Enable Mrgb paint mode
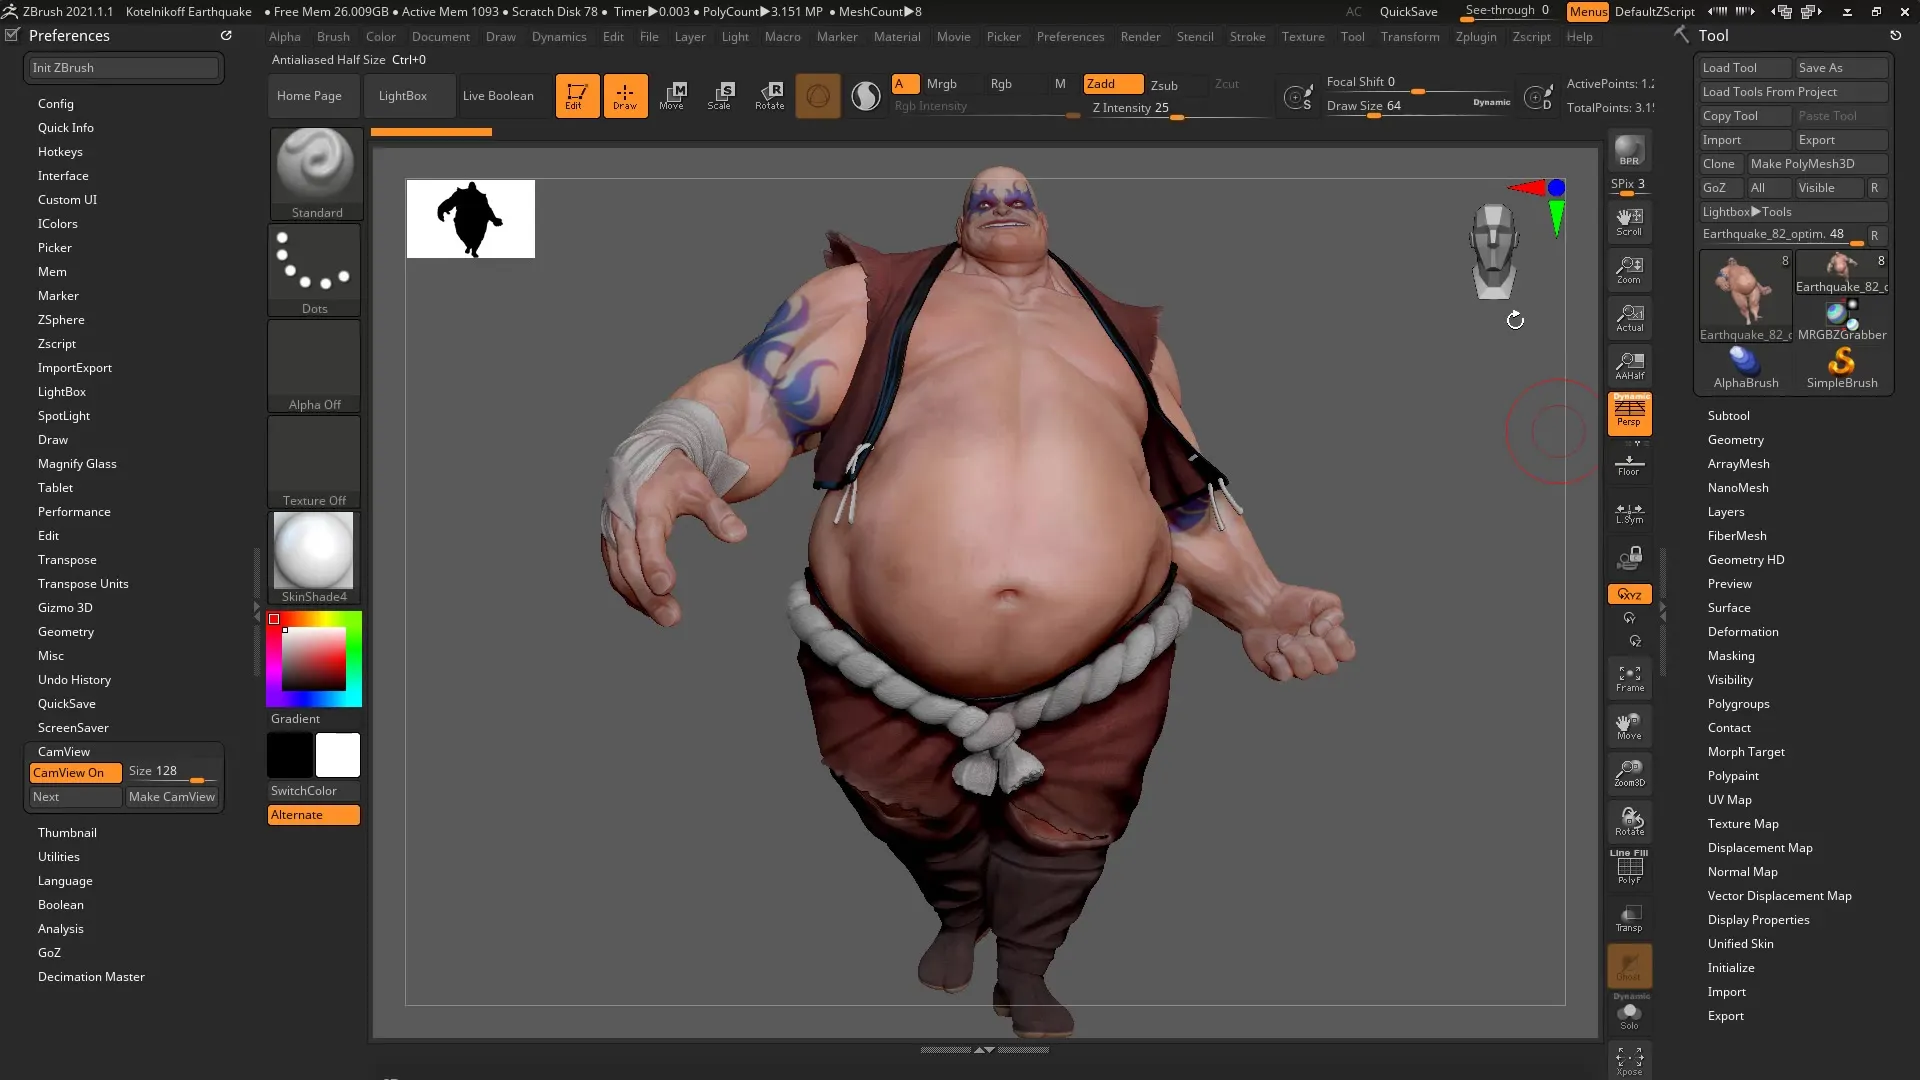The image size is (1920, 1080). 941,84
